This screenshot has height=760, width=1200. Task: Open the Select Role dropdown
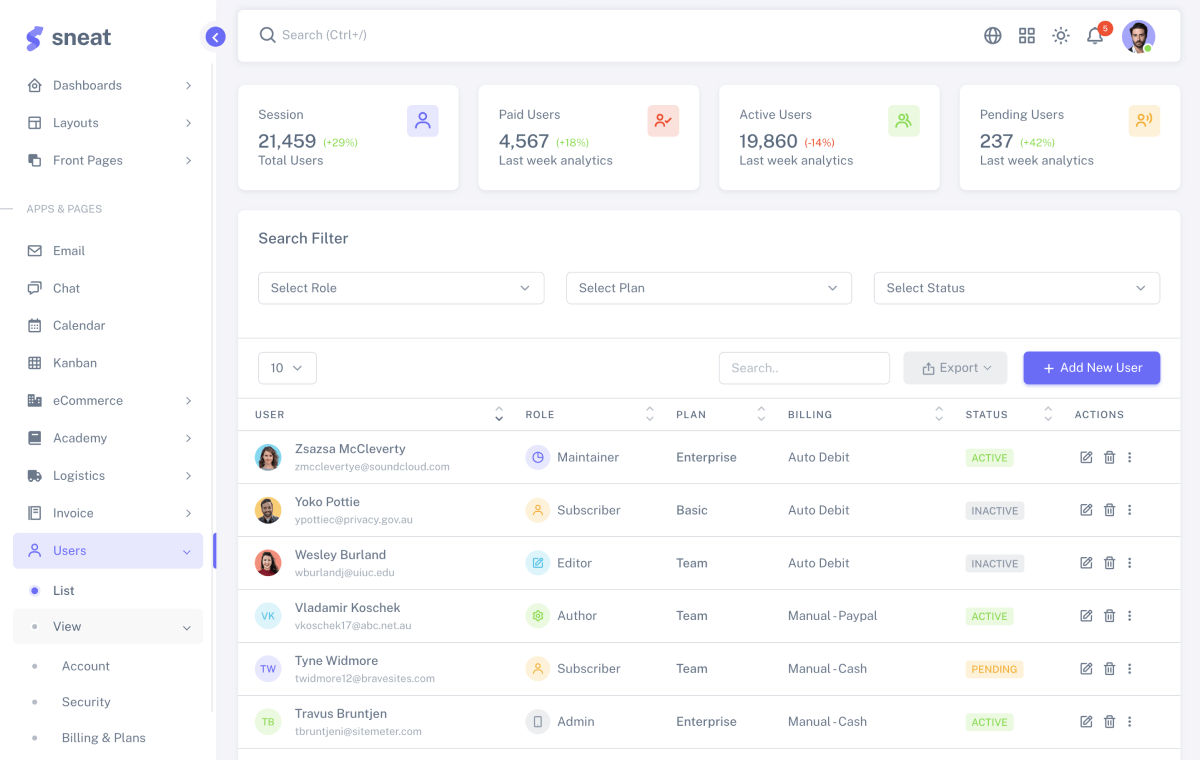(401, 288)
